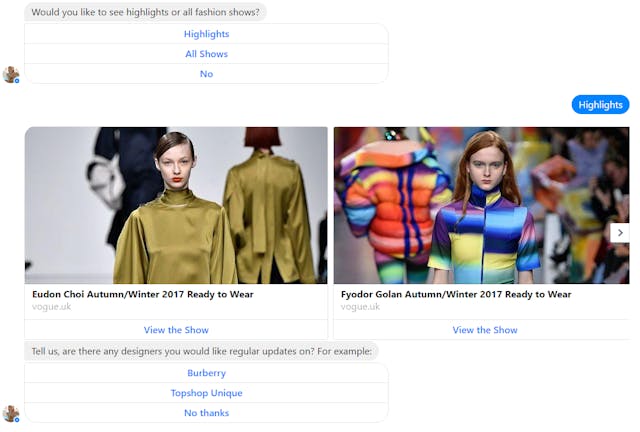Image resolution: width=640 pixels, height=432 pixels.
Task: Open vogue.uk link under Eudon Choi card
Action: pos(52,307)
